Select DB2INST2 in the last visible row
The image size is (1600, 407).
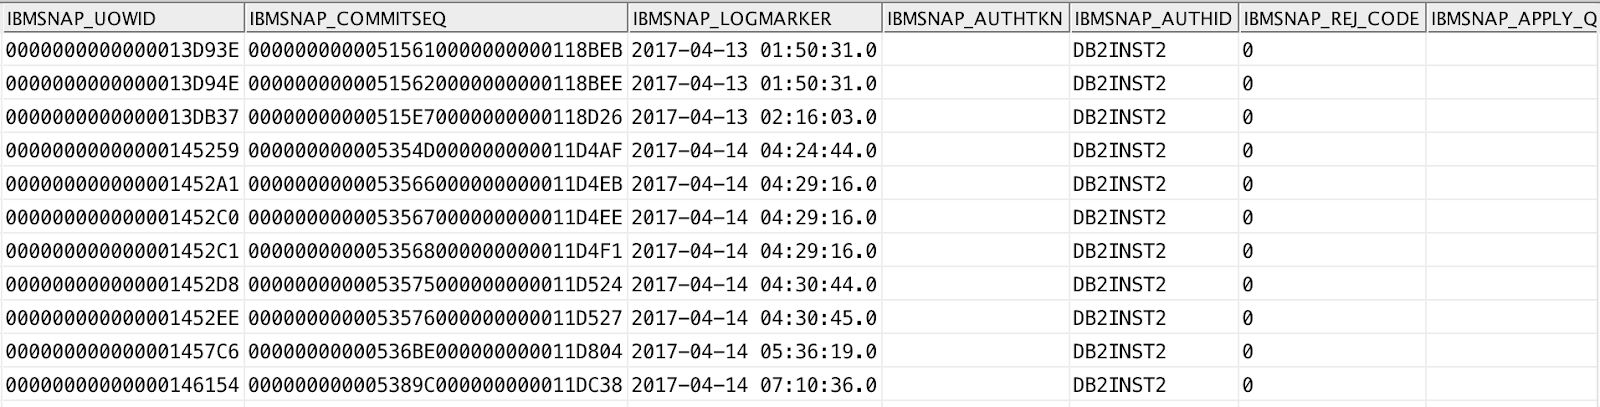1119,385
